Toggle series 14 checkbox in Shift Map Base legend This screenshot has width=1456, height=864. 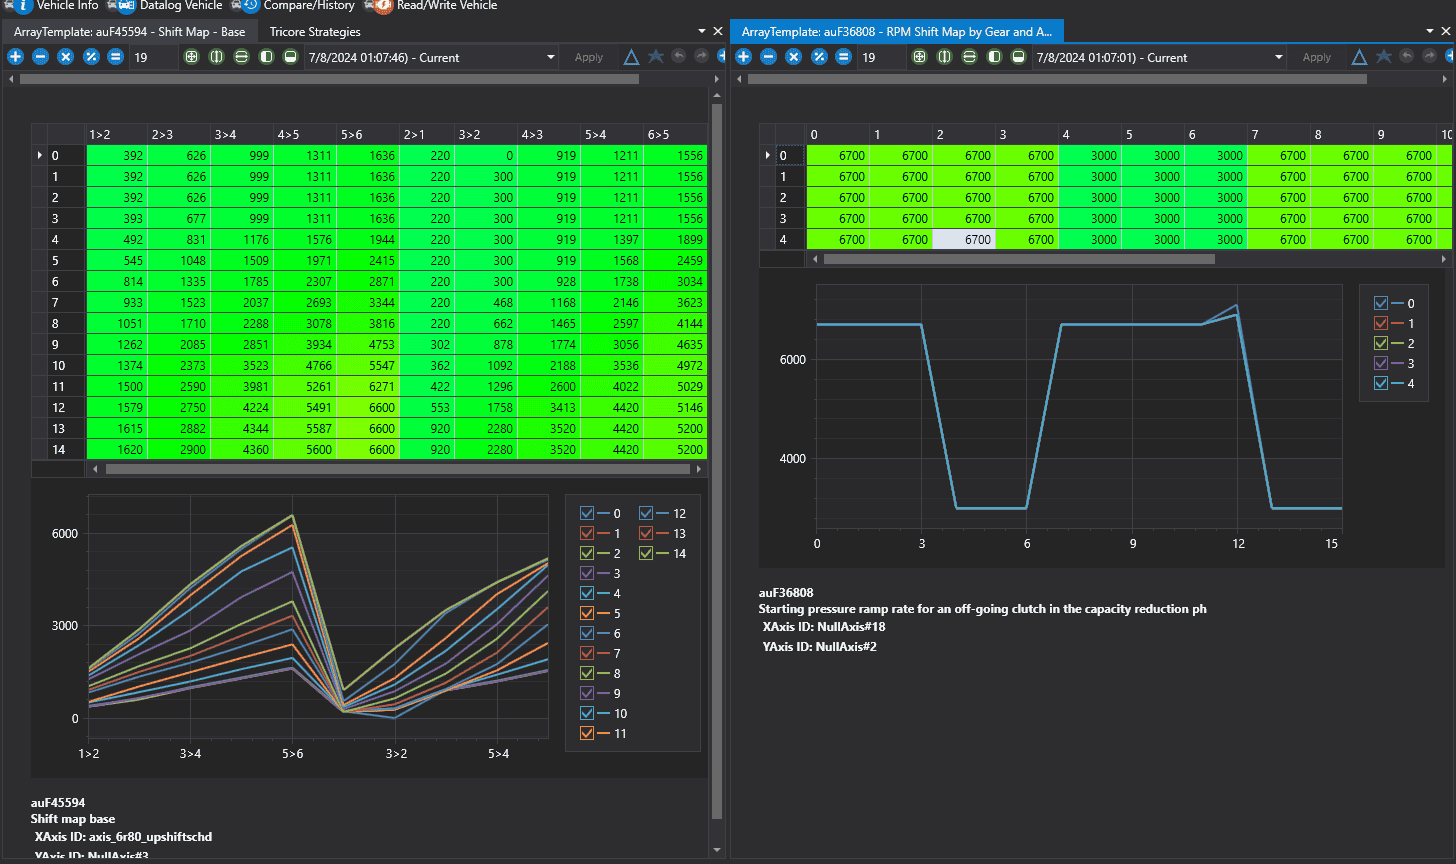click(647, 553)
